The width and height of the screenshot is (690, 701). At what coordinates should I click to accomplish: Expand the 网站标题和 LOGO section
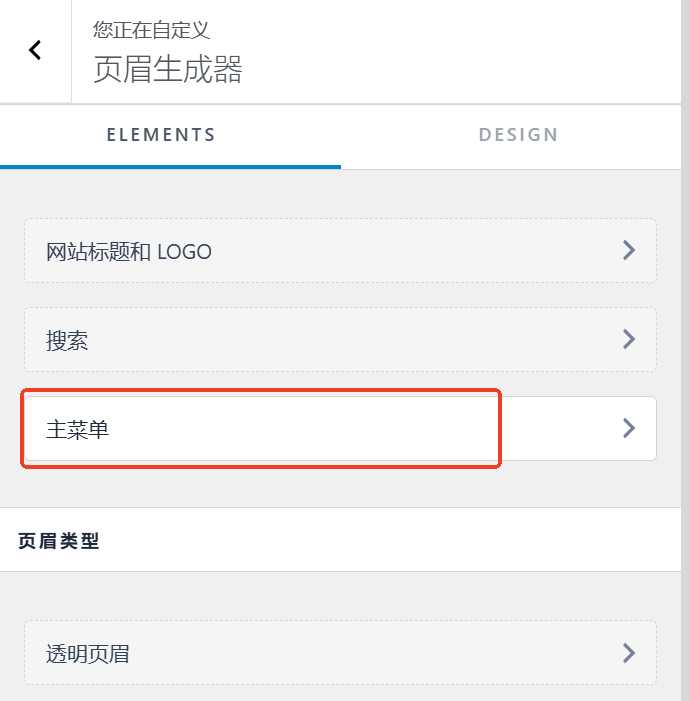340,251
